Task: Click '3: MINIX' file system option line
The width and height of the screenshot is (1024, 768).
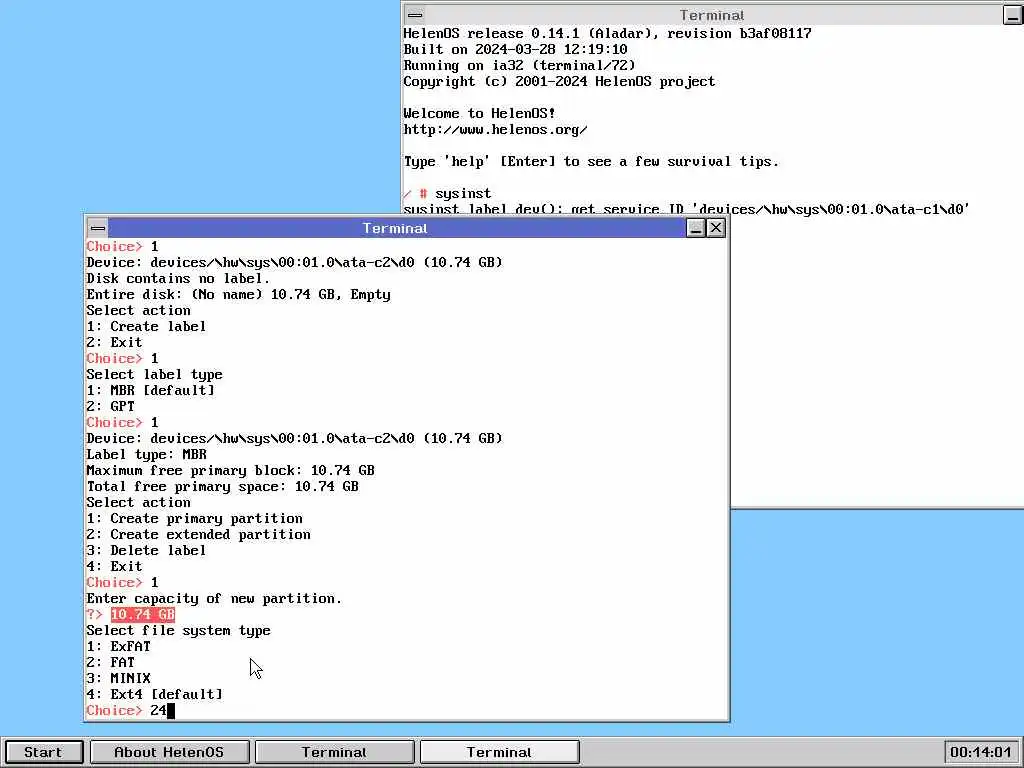Action: pos(118,679)
